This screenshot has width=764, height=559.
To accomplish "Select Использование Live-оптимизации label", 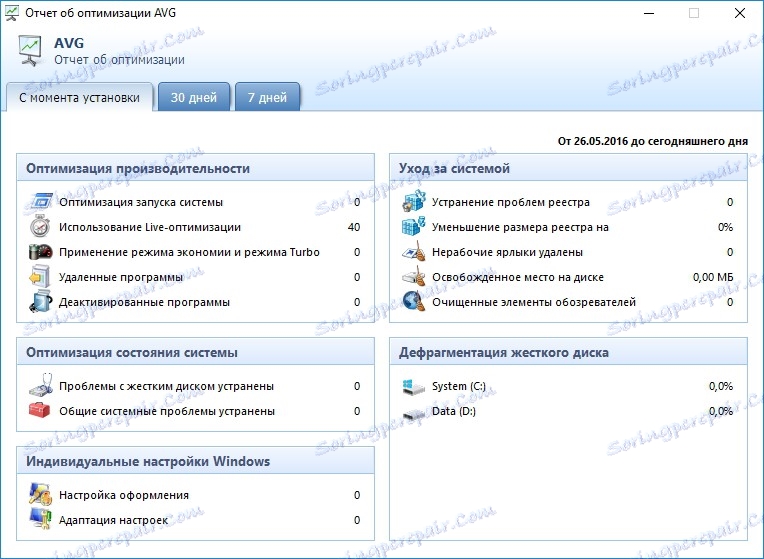I will pos(150,227).
